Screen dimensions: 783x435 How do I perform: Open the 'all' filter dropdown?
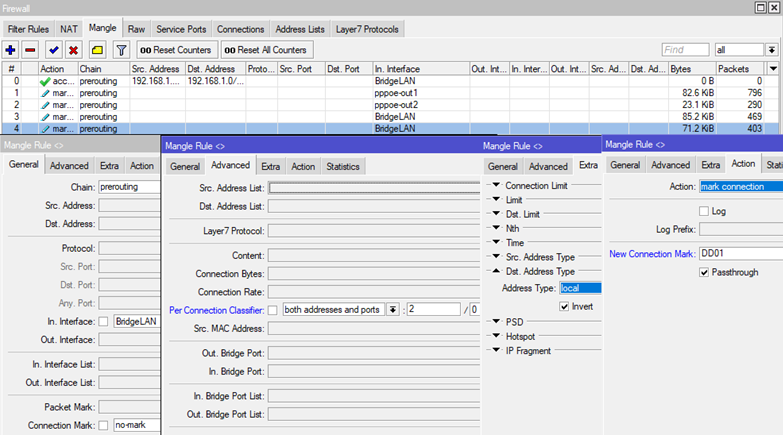click(x=772, y=49)
